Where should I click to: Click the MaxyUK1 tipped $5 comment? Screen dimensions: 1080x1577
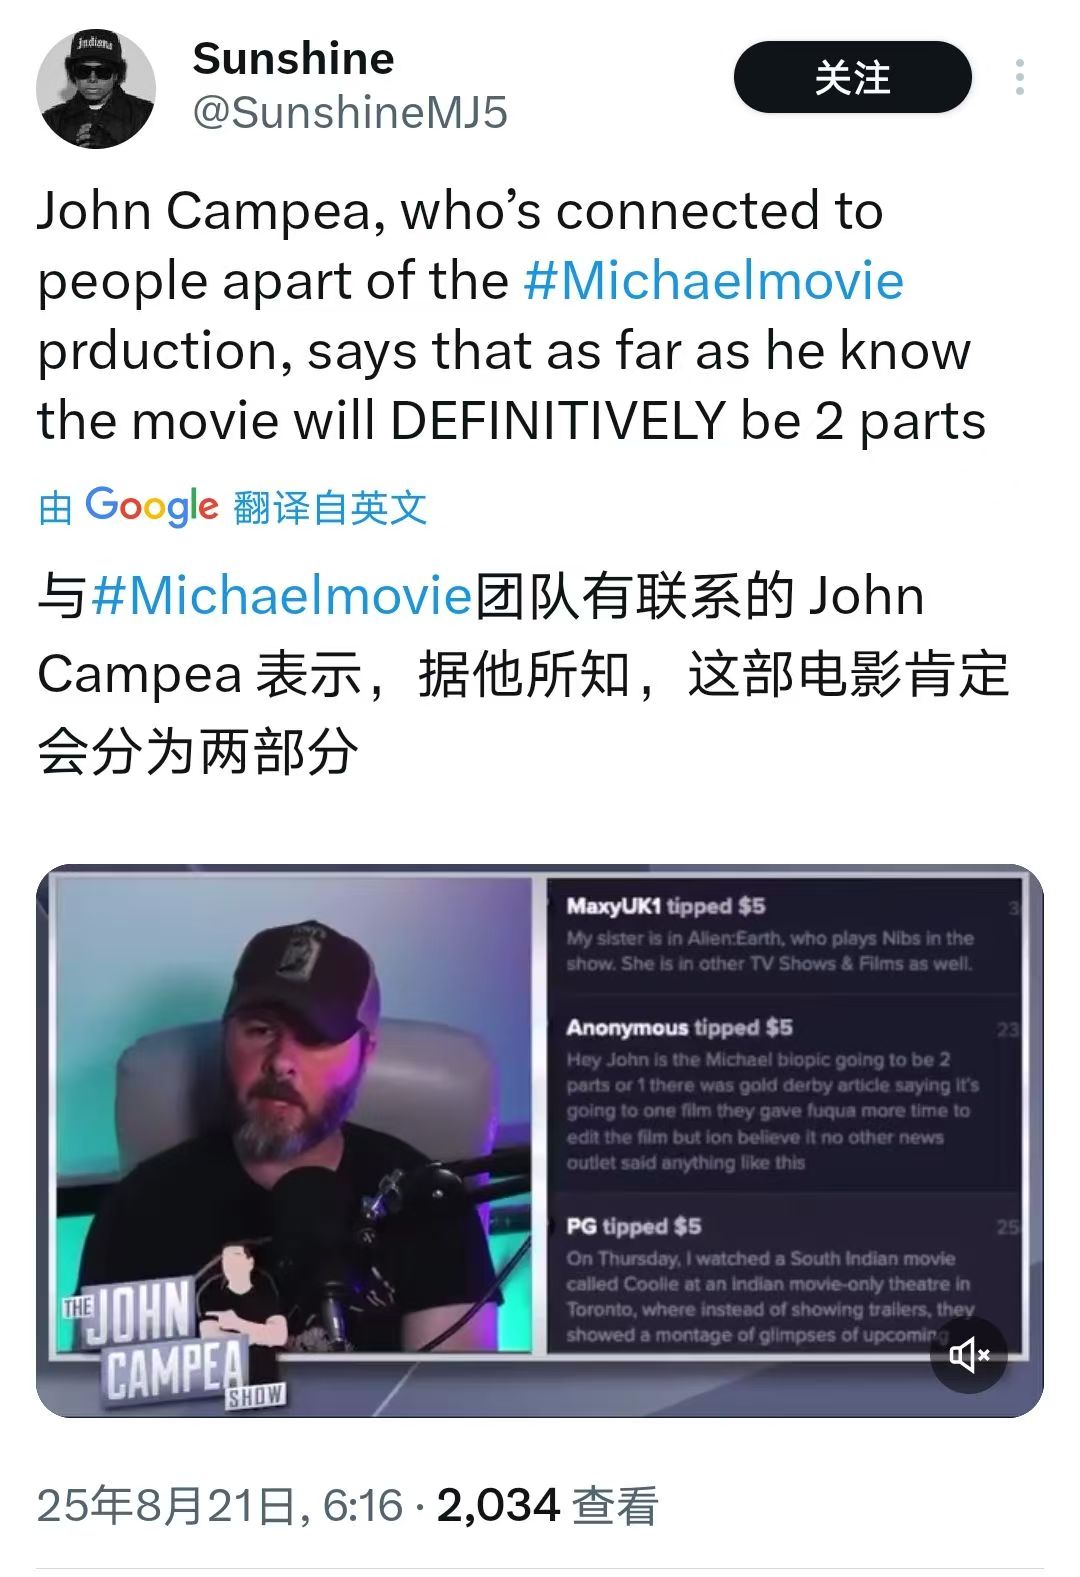(770, 934)
